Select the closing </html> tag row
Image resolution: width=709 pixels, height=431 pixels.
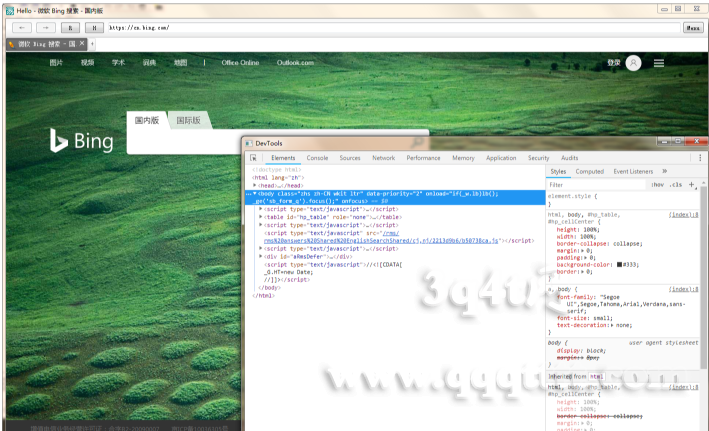[263, 295]
